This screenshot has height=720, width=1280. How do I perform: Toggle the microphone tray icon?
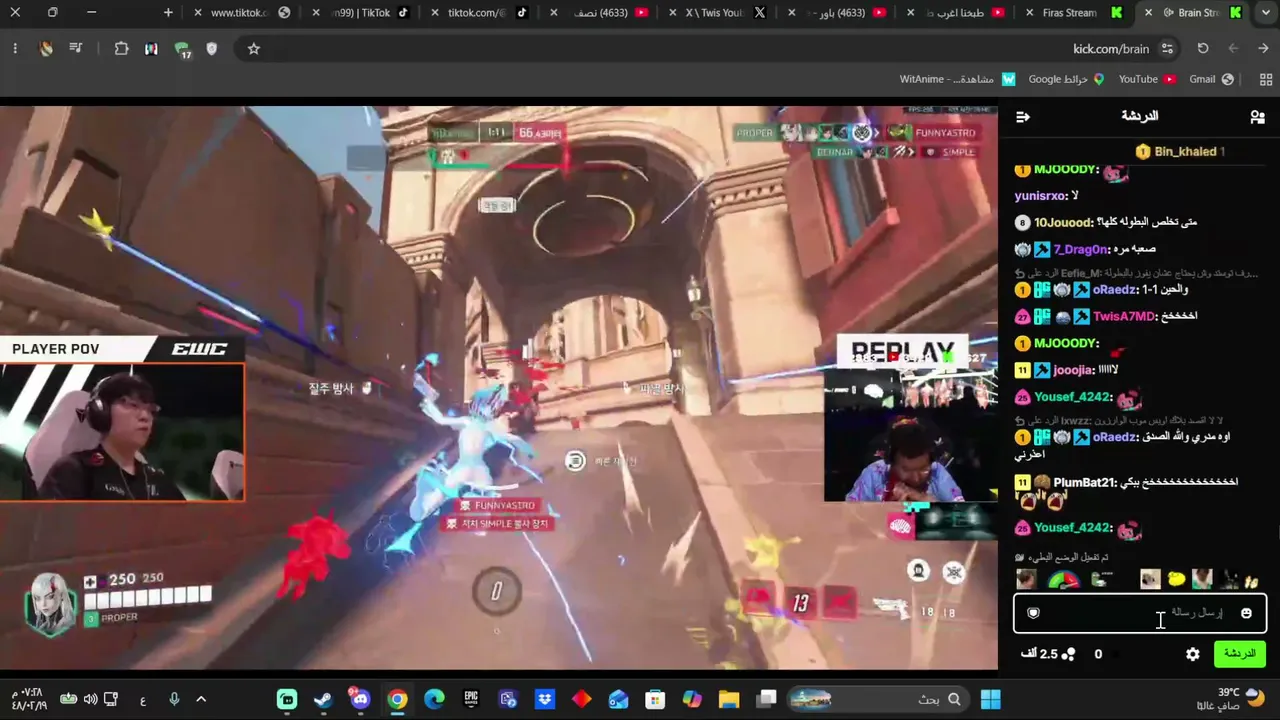pos(174,699)
